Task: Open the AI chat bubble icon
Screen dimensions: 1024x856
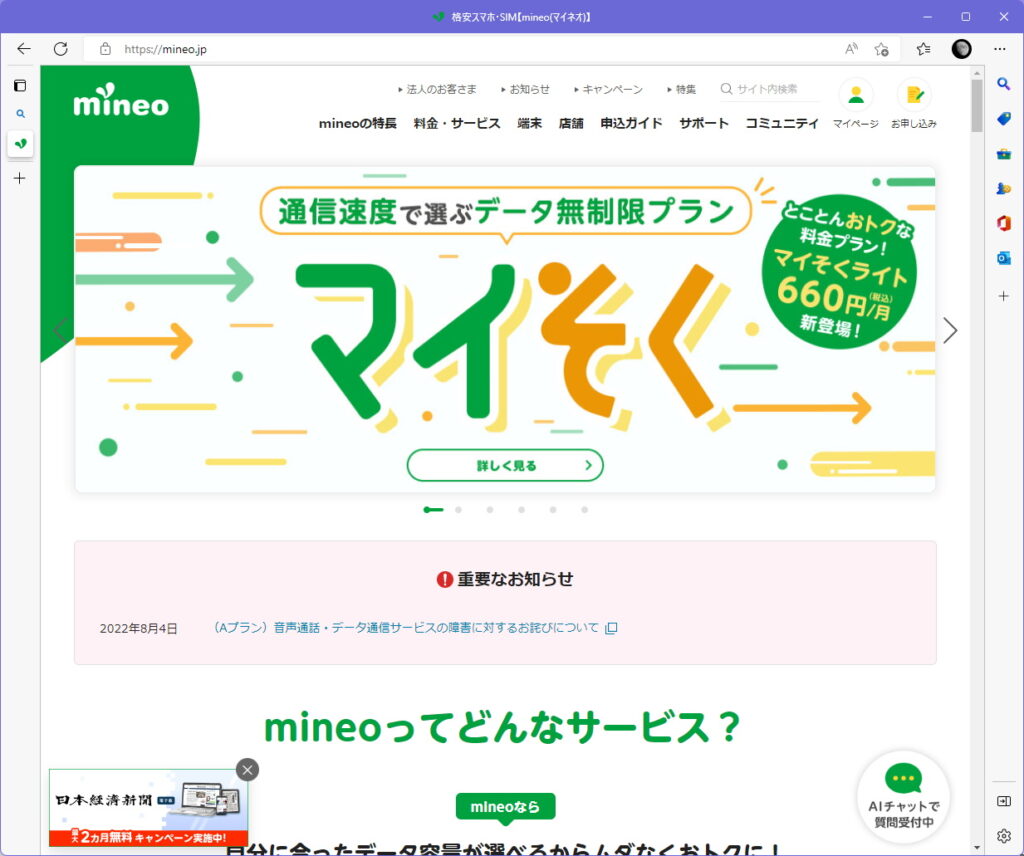Action: click(903, 778)
